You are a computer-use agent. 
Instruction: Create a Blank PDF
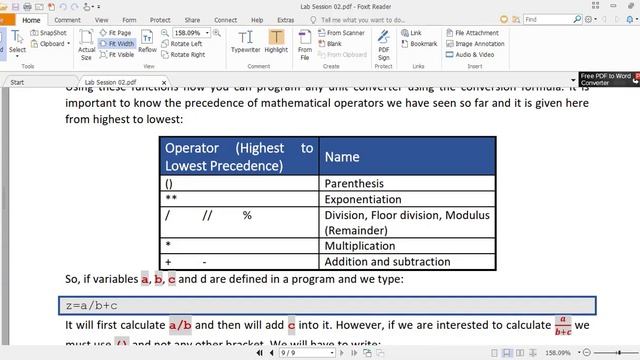(330, 44)
